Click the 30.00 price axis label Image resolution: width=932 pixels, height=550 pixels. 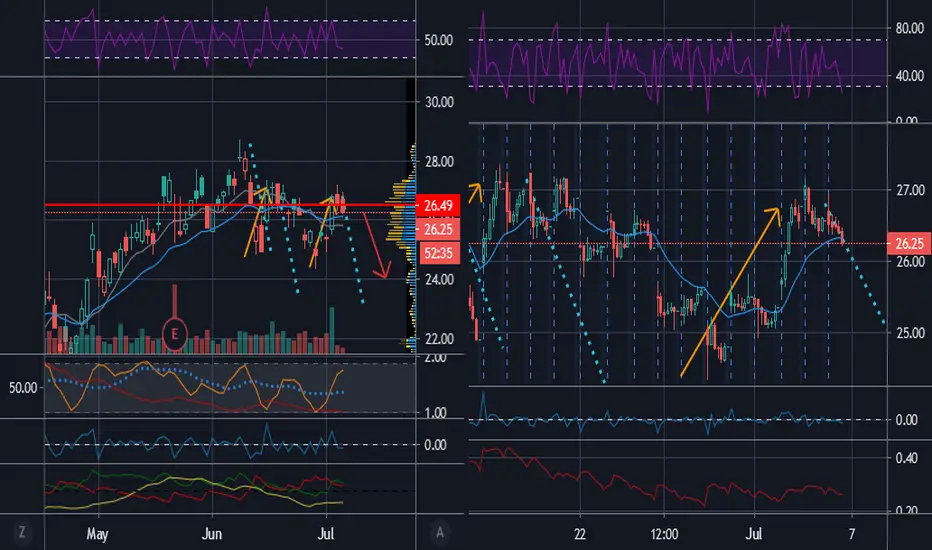coord(439,102)
